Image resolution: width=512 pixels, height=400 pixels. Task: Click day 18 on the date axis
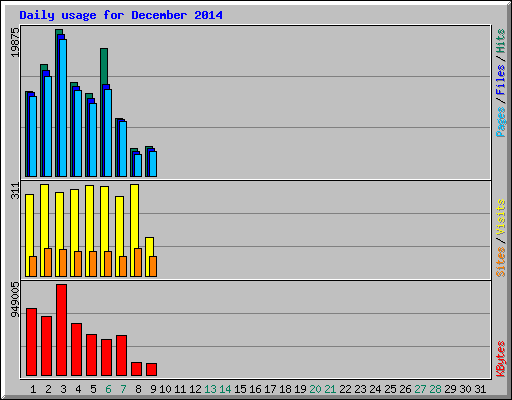pos(285,389)
